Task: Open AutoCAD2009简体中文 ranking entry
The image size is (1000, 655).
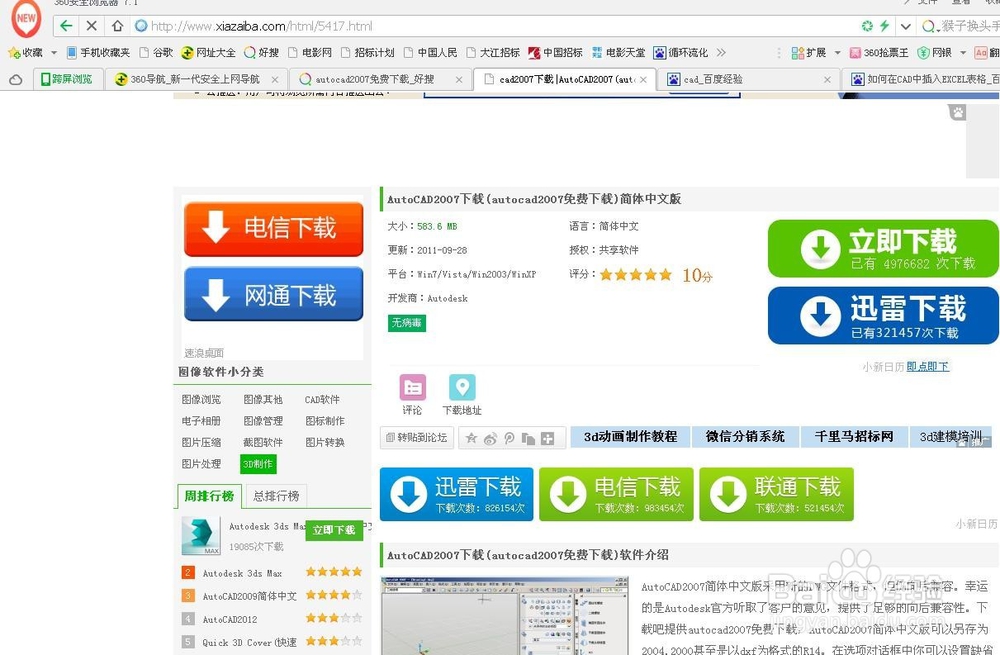Action: point(249,596)
